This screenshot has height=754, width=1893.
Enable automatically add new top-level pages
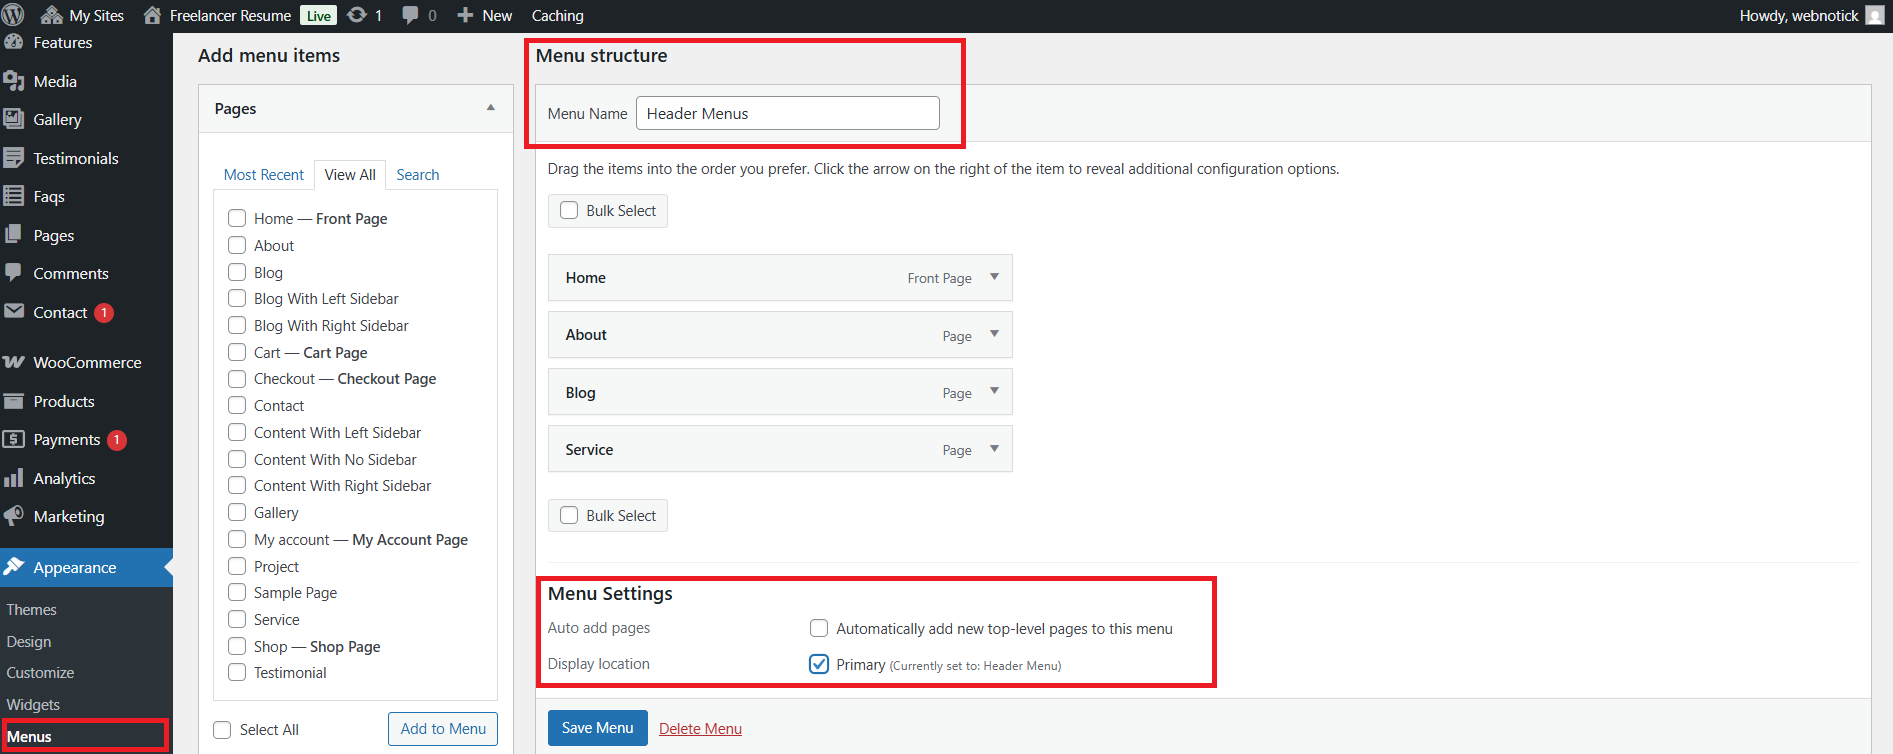[x=819, y=628]
